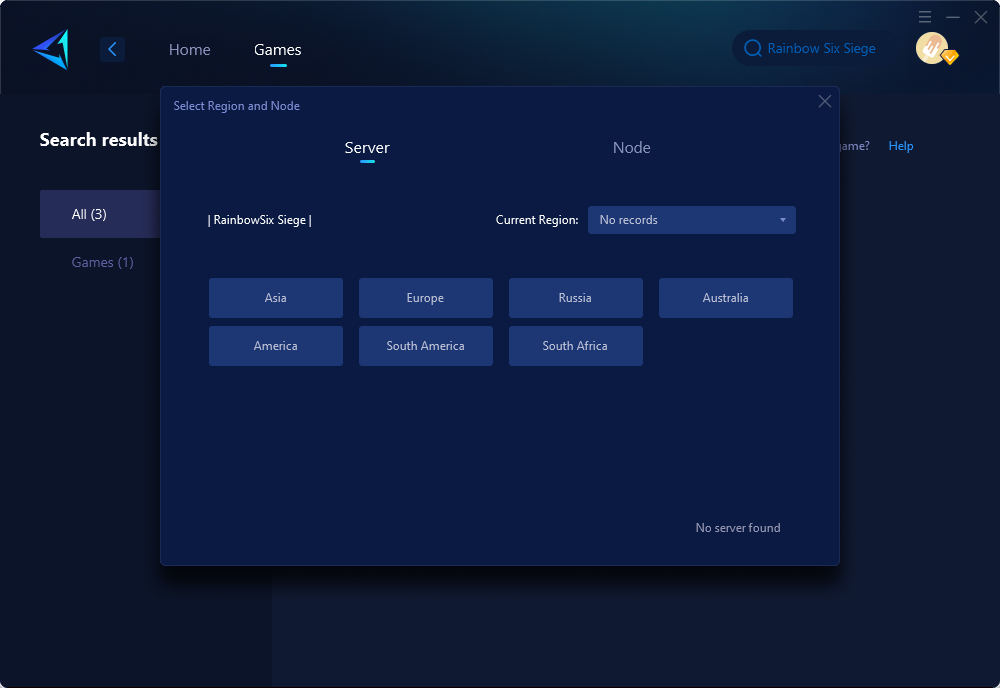Go back using the left chevron button
The height and width of the screenshot is (688, 1000).
pyautogui.click(x=112, y=49)
